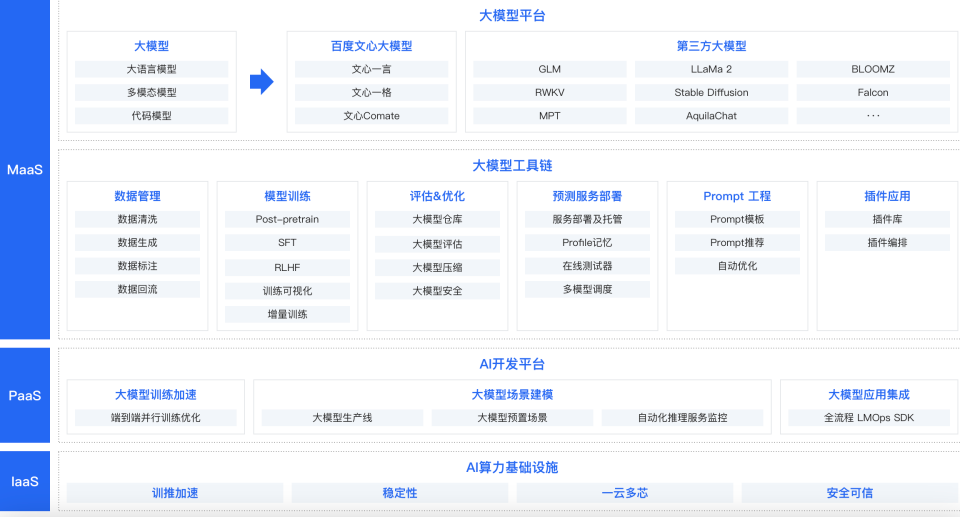Open the 大模型安全 entry
Viewport: 960px width, 517px height.
click(x=437, y=291)
